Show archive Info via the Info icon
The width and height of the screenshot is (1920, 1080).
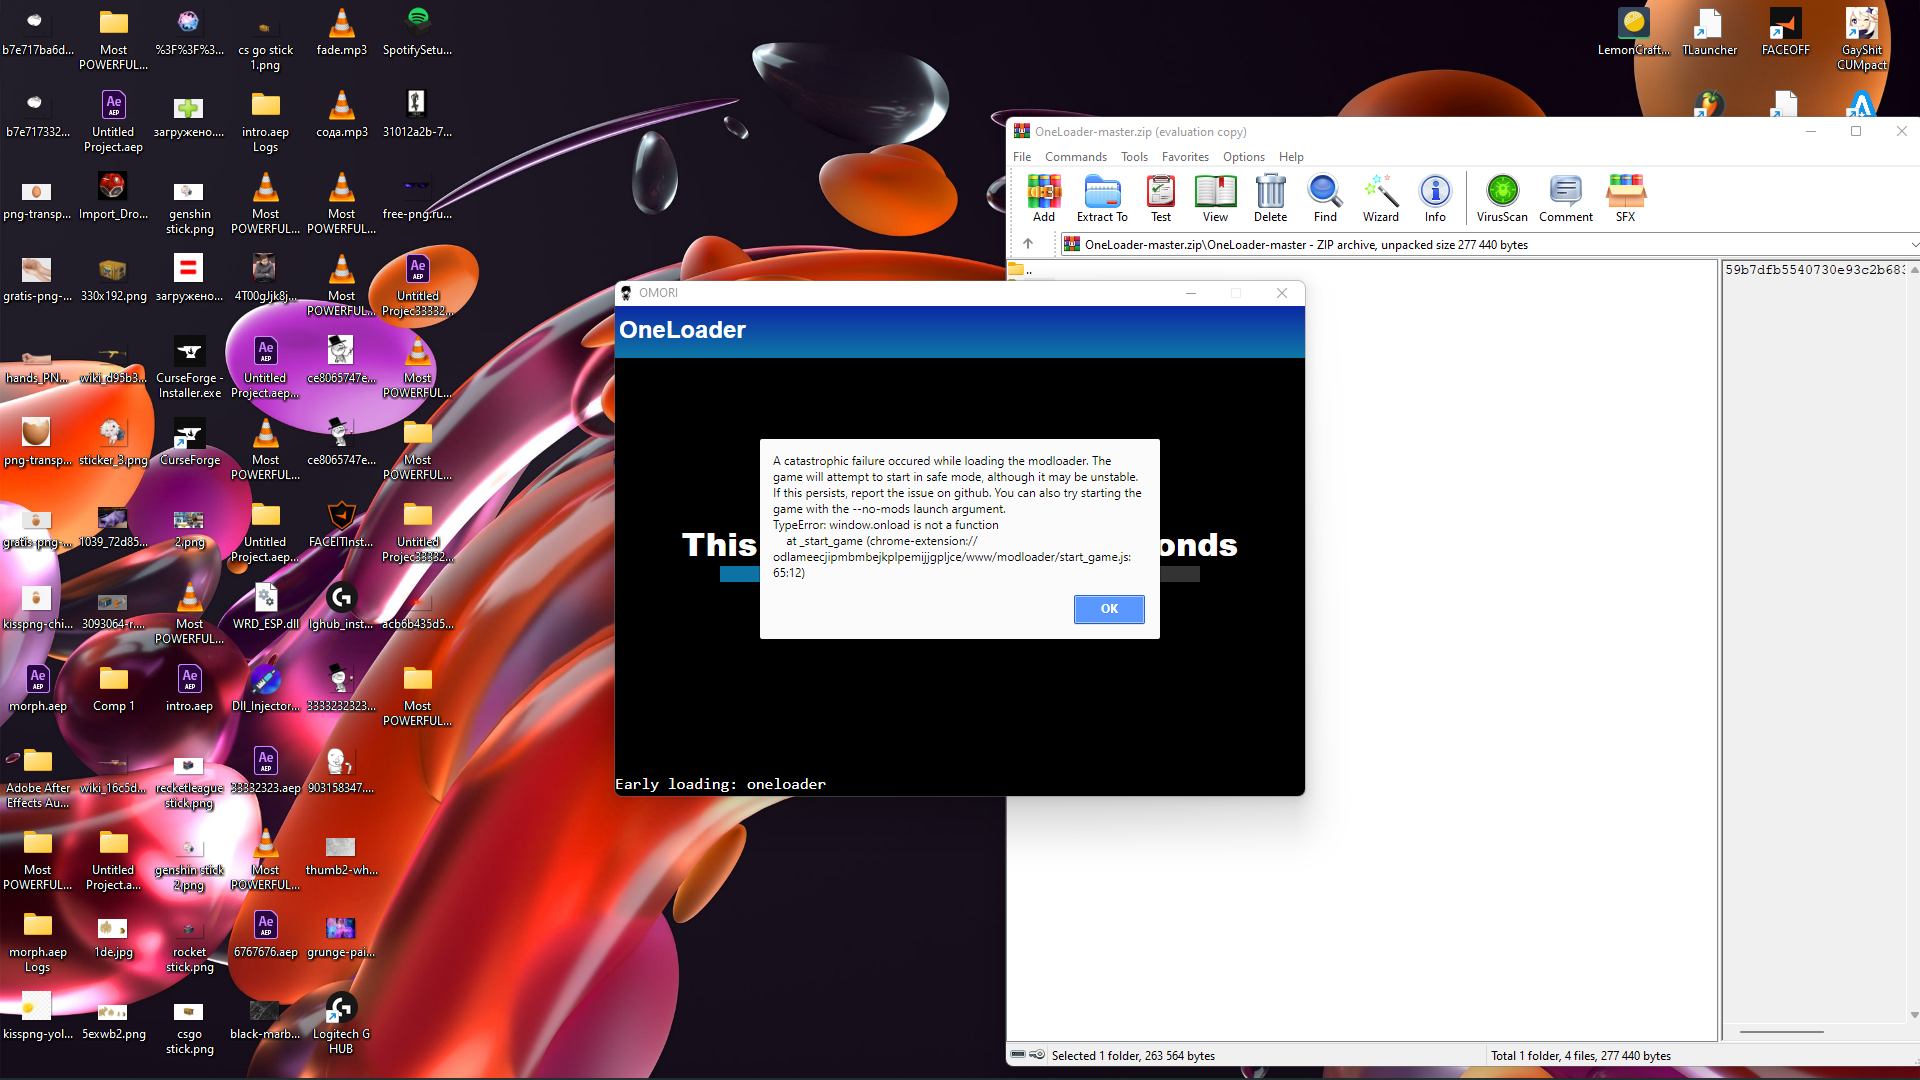pos(1434,197)
